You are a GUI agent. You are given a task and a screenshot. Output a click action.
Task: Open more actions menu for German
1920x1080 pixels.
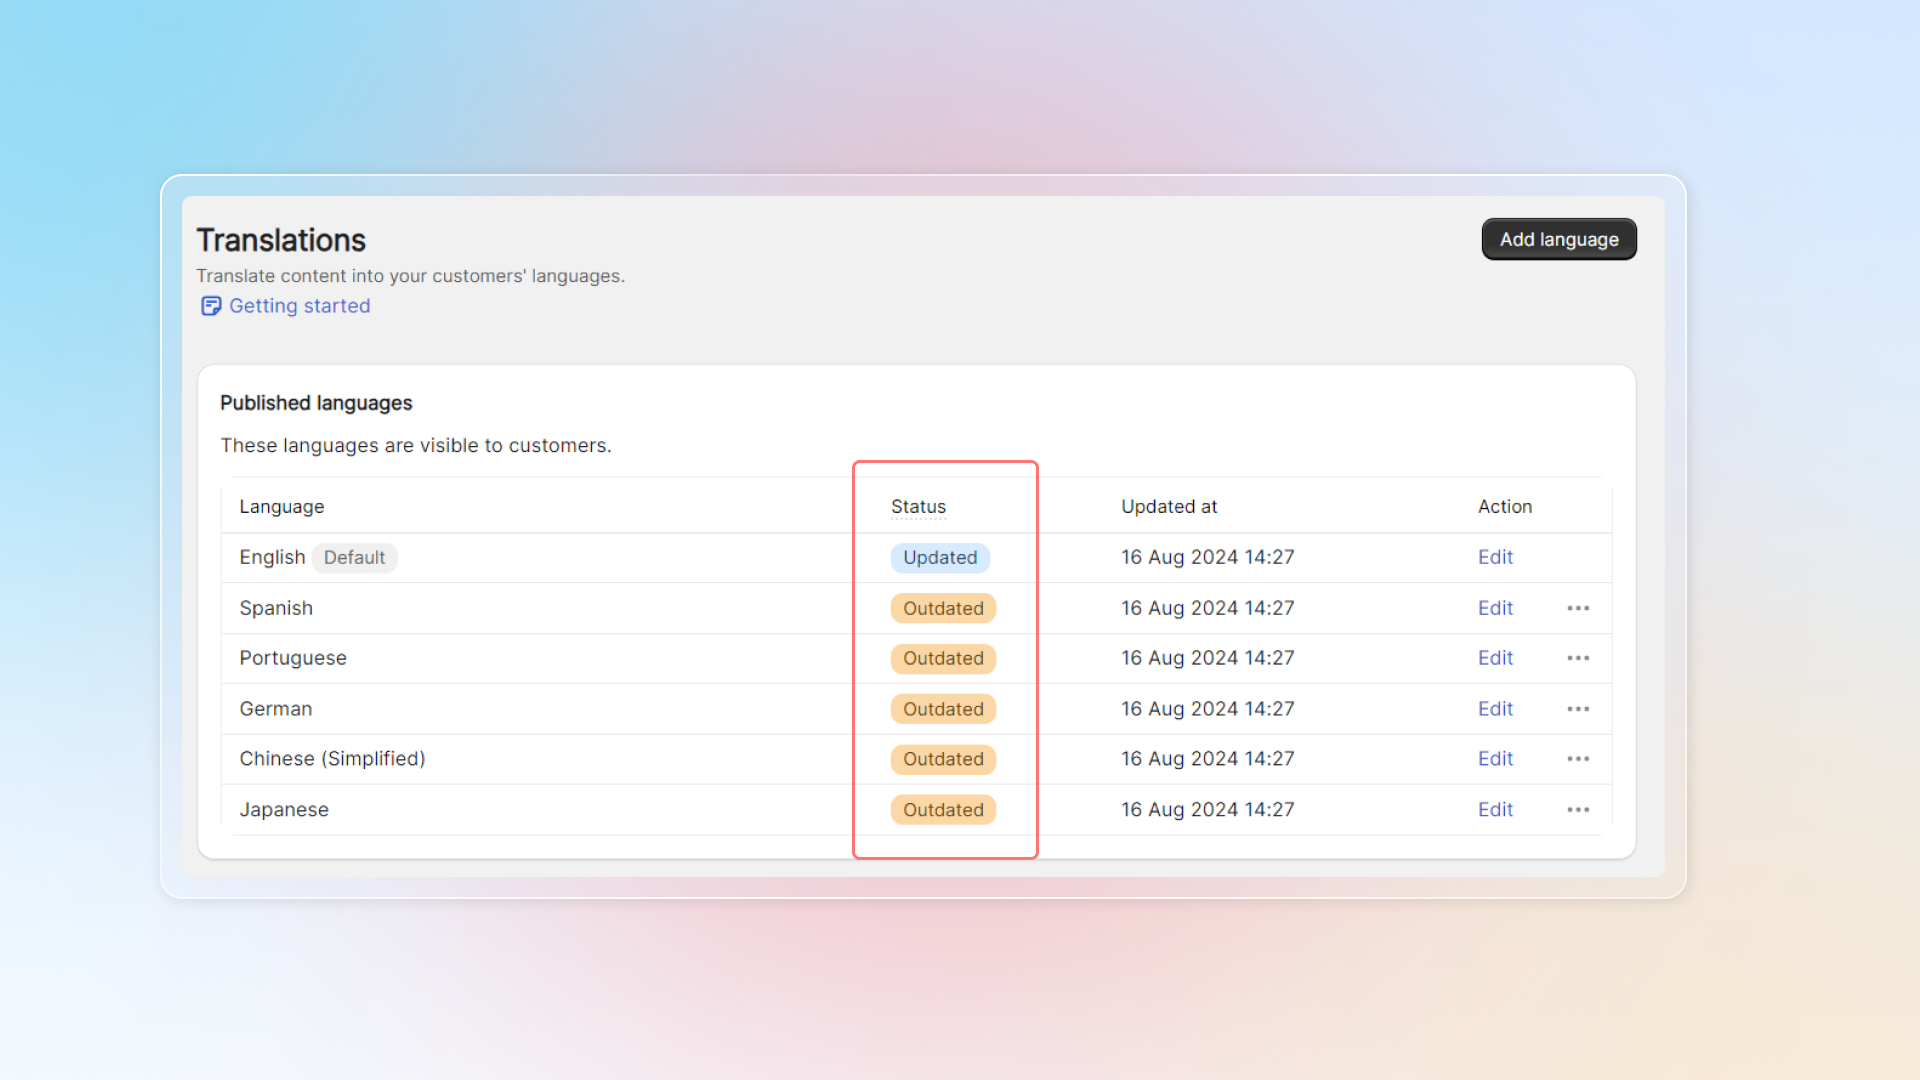(x=1578, y=709)
